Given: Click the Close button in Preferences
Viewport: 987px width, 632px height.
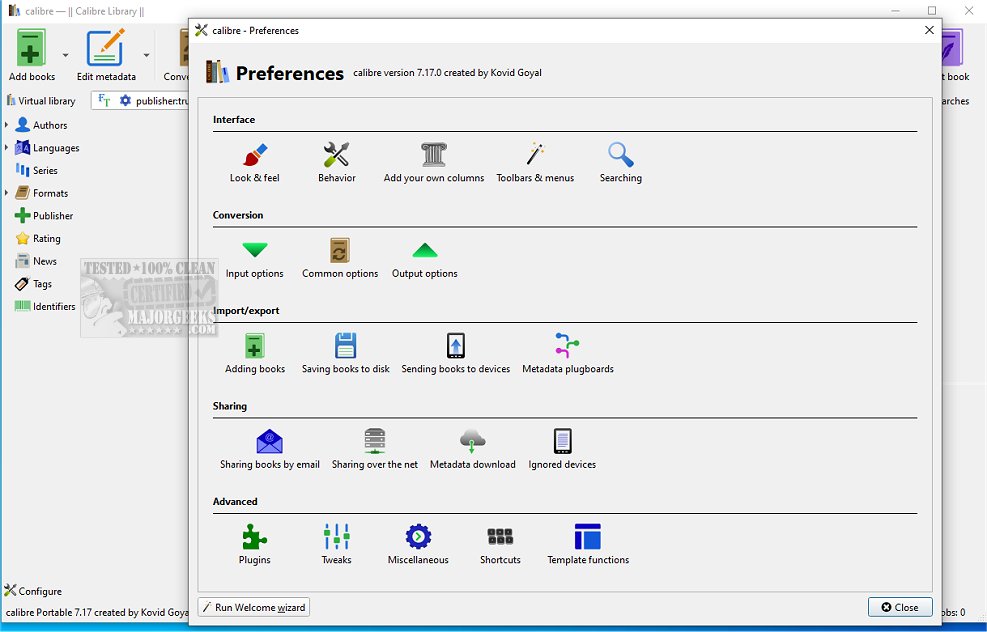Looking at the screenshot, I should coord(900,607).
